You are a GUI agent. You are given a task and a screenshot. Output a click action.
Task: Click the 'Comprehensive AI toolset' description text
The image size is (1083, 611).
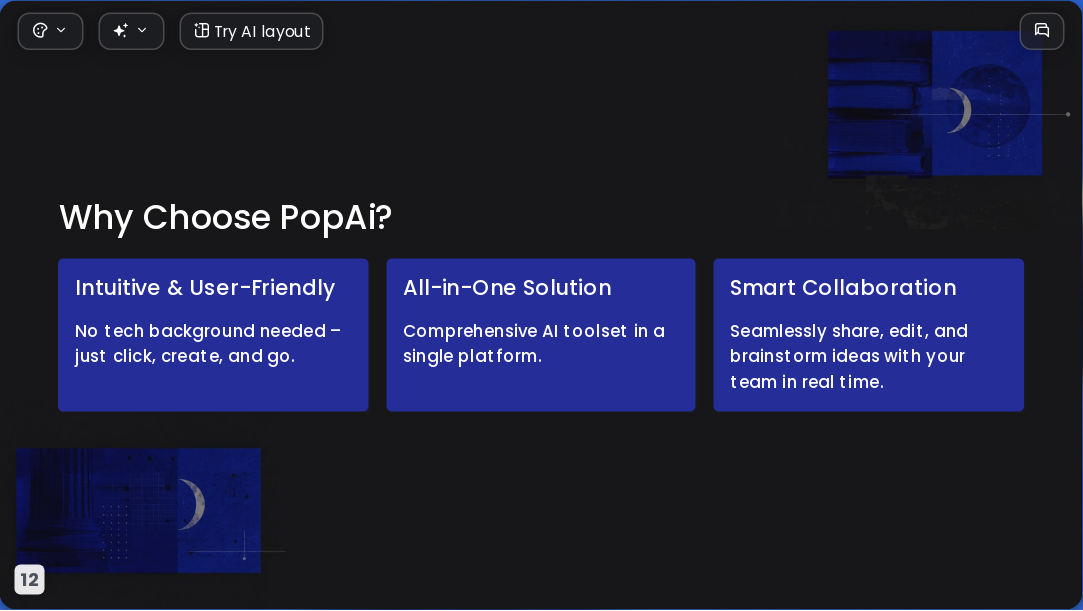pyautogui.click(x=534, y=344)
